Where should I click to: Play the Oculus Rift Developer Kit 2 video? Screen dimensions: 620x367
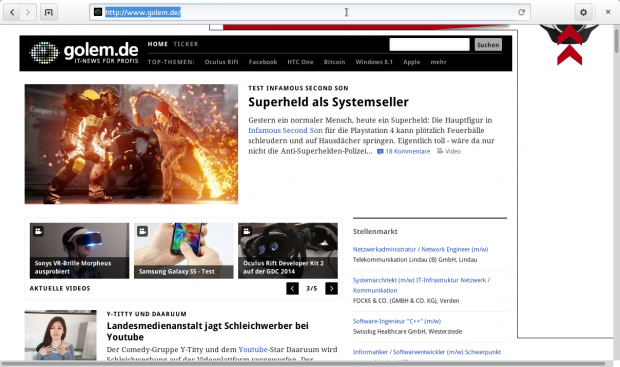pyautogui.click(x=288, y=251)
